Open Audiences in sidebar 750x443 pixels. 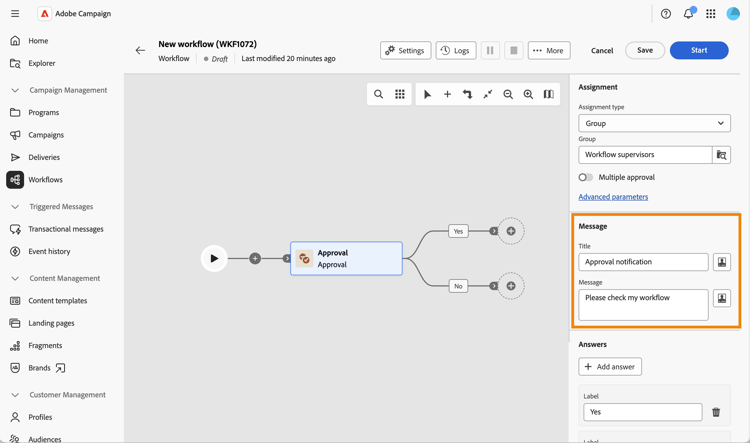(x=44, y=439)
